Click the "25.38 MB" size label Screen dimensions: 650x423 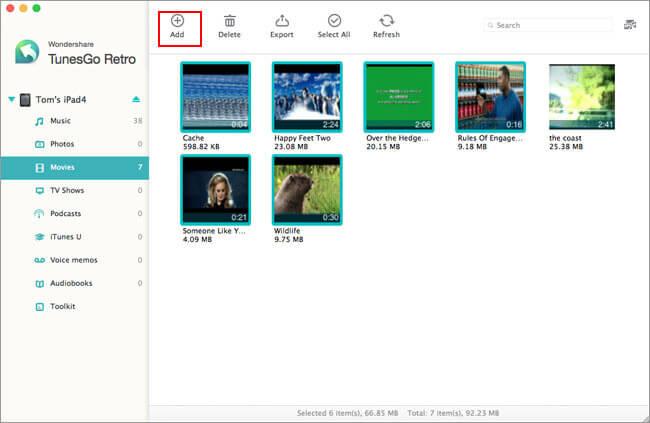(566, 147)
